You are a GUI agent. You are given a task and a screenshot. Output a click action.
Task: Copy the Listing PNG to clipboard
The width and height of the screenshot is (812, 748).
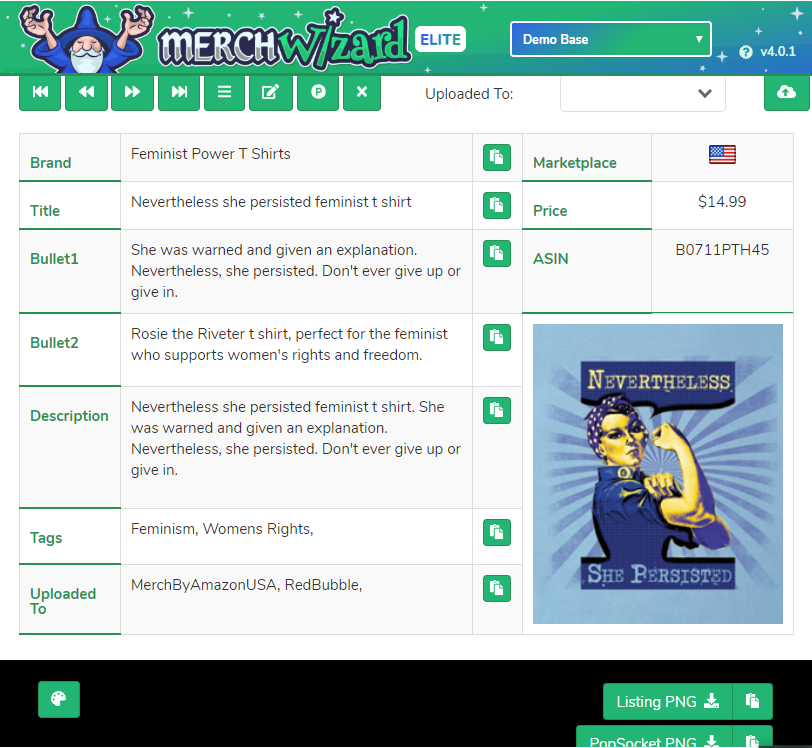pyautogui.click(x=752, y=701)
